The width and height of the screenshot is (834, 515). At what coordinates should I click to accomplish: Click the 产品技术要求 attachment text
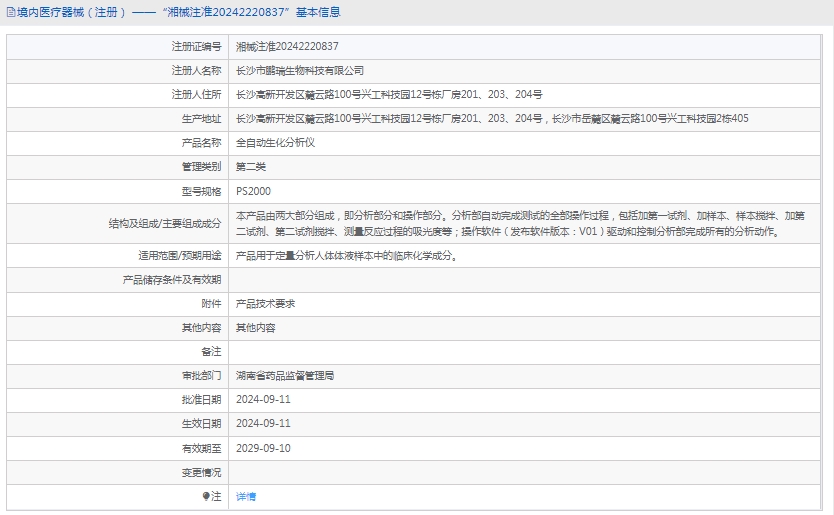(x=265, y=303)
